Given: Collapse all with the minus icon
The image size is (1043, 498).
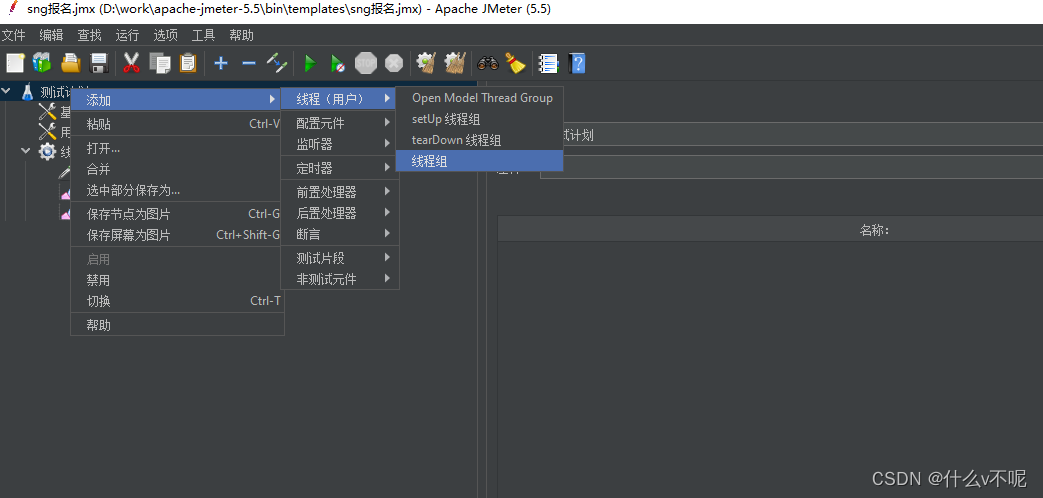Looking at the screenshot, I should [x=249, y=63].
